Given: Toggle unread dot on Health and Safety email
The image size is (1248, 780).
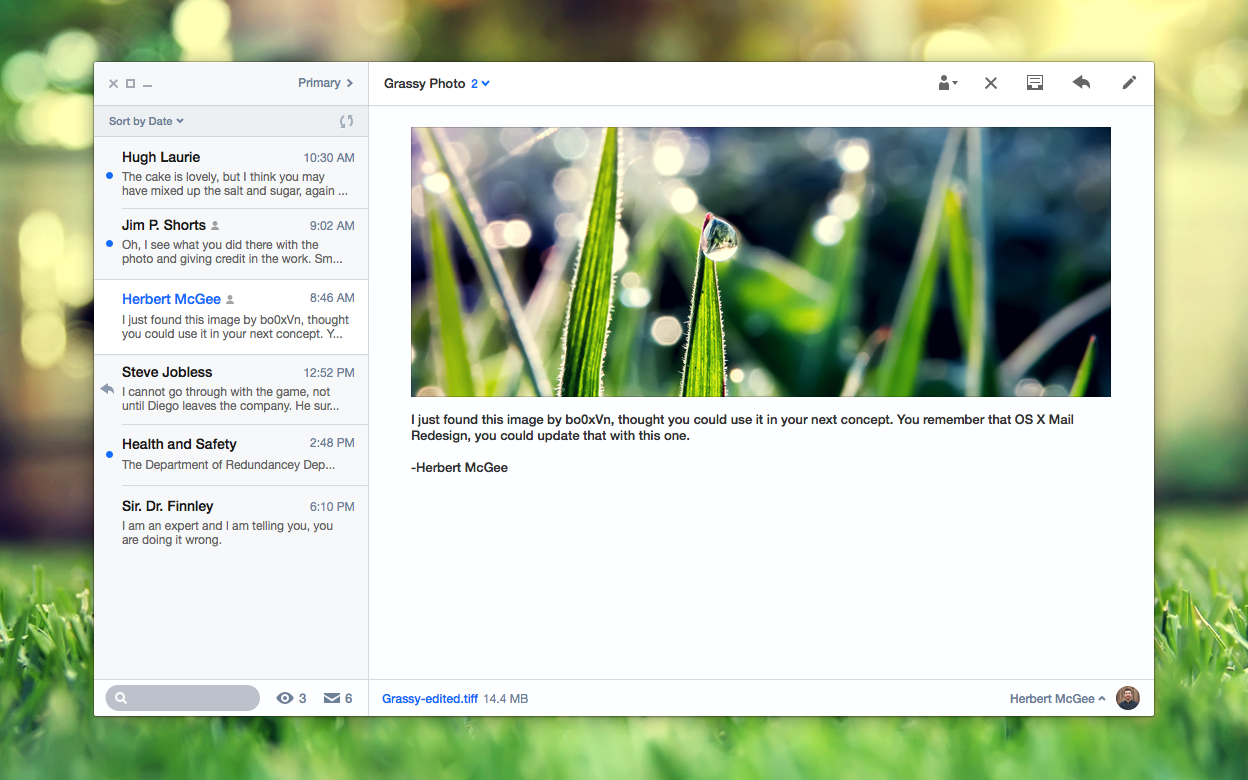Looking at the screenshot, I should [109, 455].
